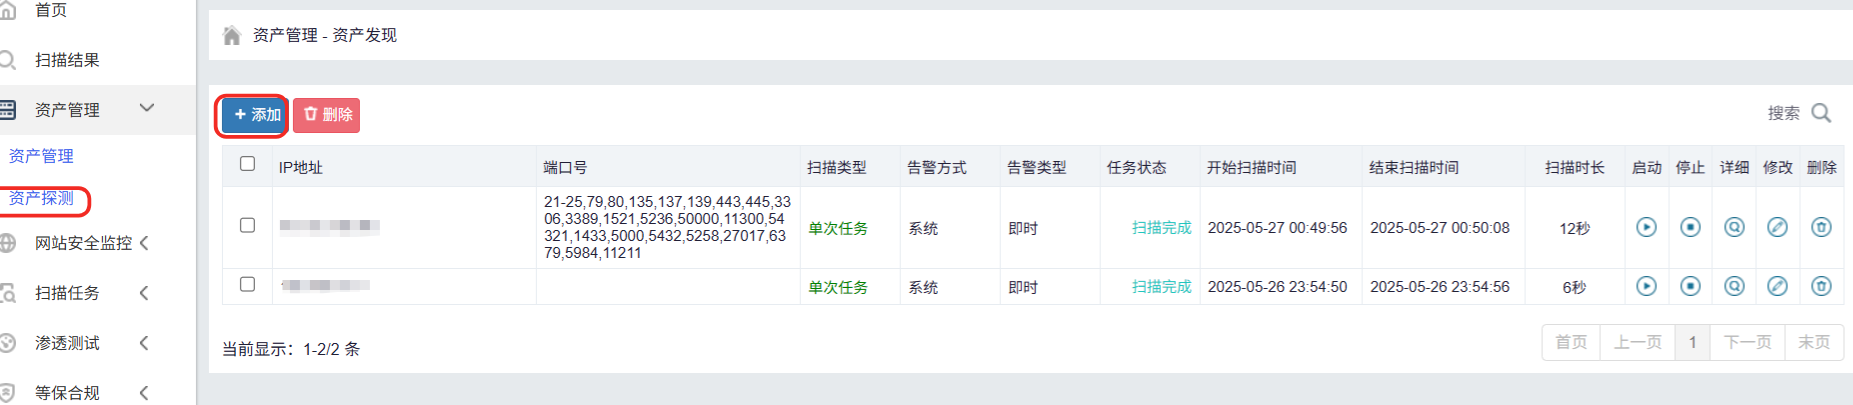Start the scan task from 2025-05-26 23:54:50

(1646, 286)
